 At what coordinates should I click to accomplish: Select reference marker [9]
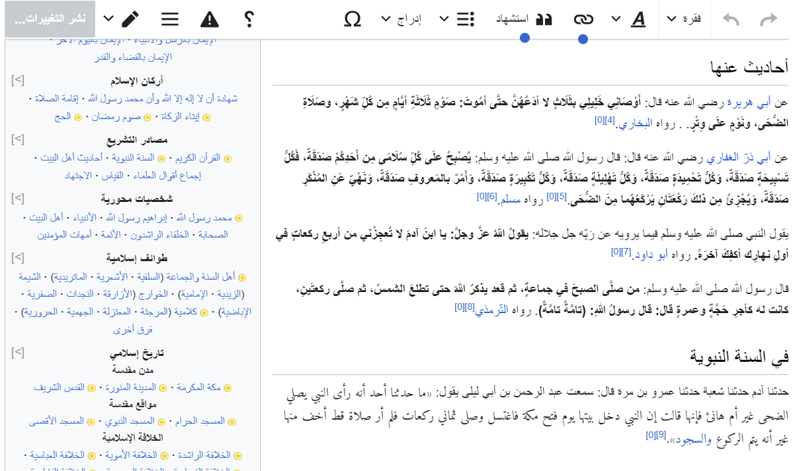pos(661,435)
